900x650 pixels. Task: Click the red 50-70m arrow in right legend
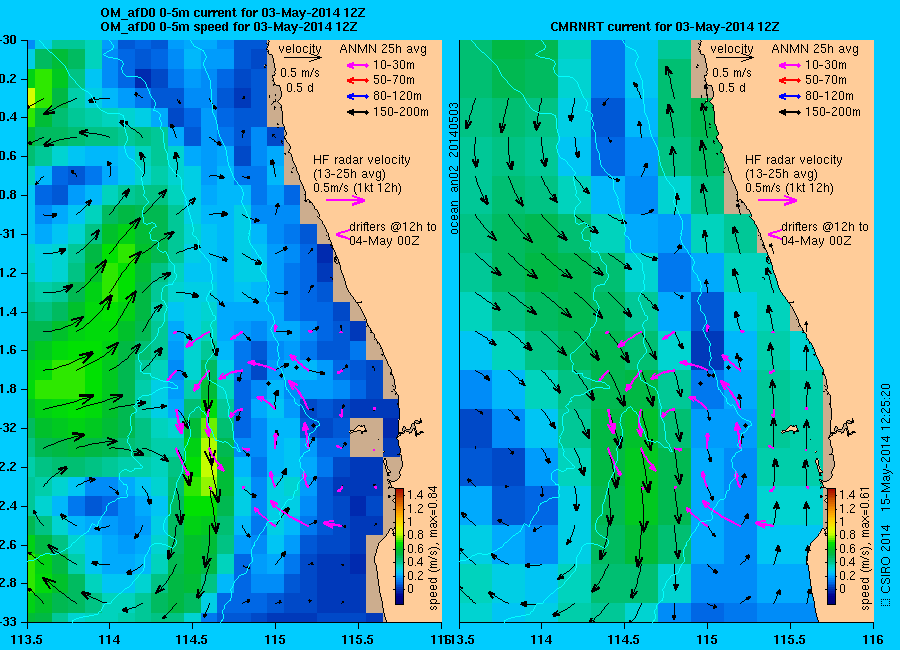pyautogui.click(x=790, y=80)
